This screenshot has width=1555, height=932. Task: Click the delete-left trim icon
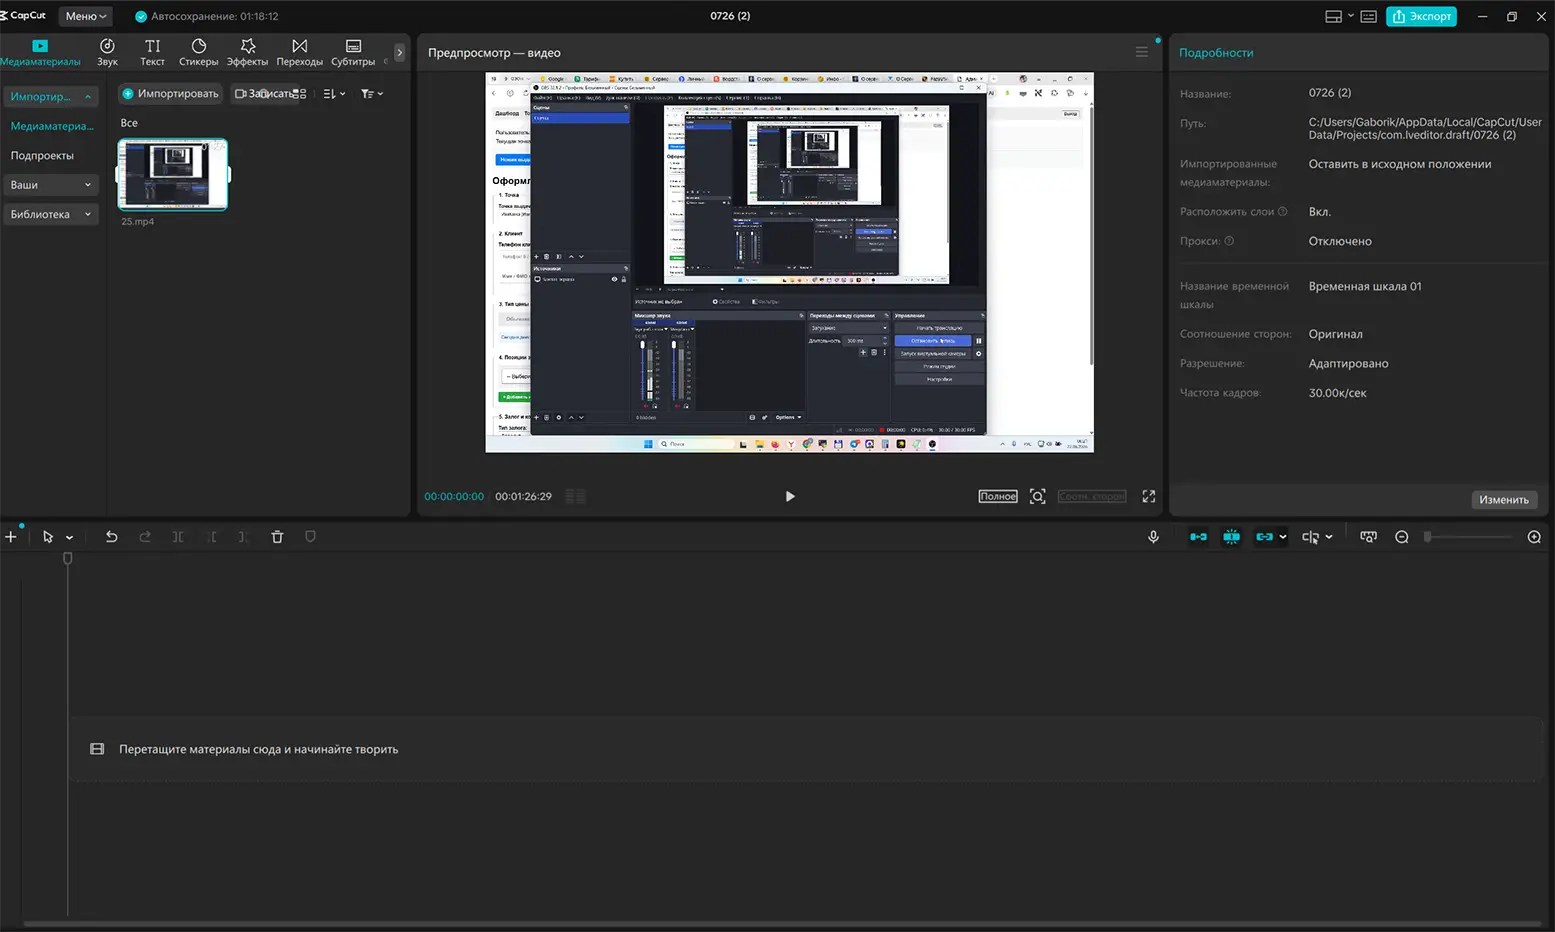point(211,537)
